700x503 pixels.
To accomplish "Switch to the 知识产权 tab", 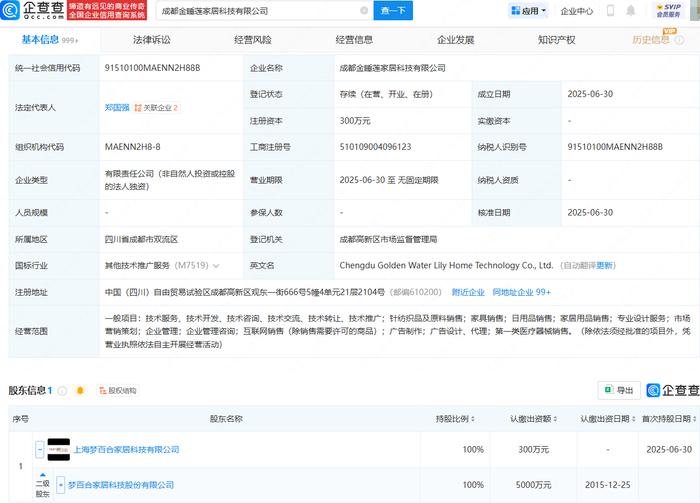I will pyautogui.click(x=557, y=40).
